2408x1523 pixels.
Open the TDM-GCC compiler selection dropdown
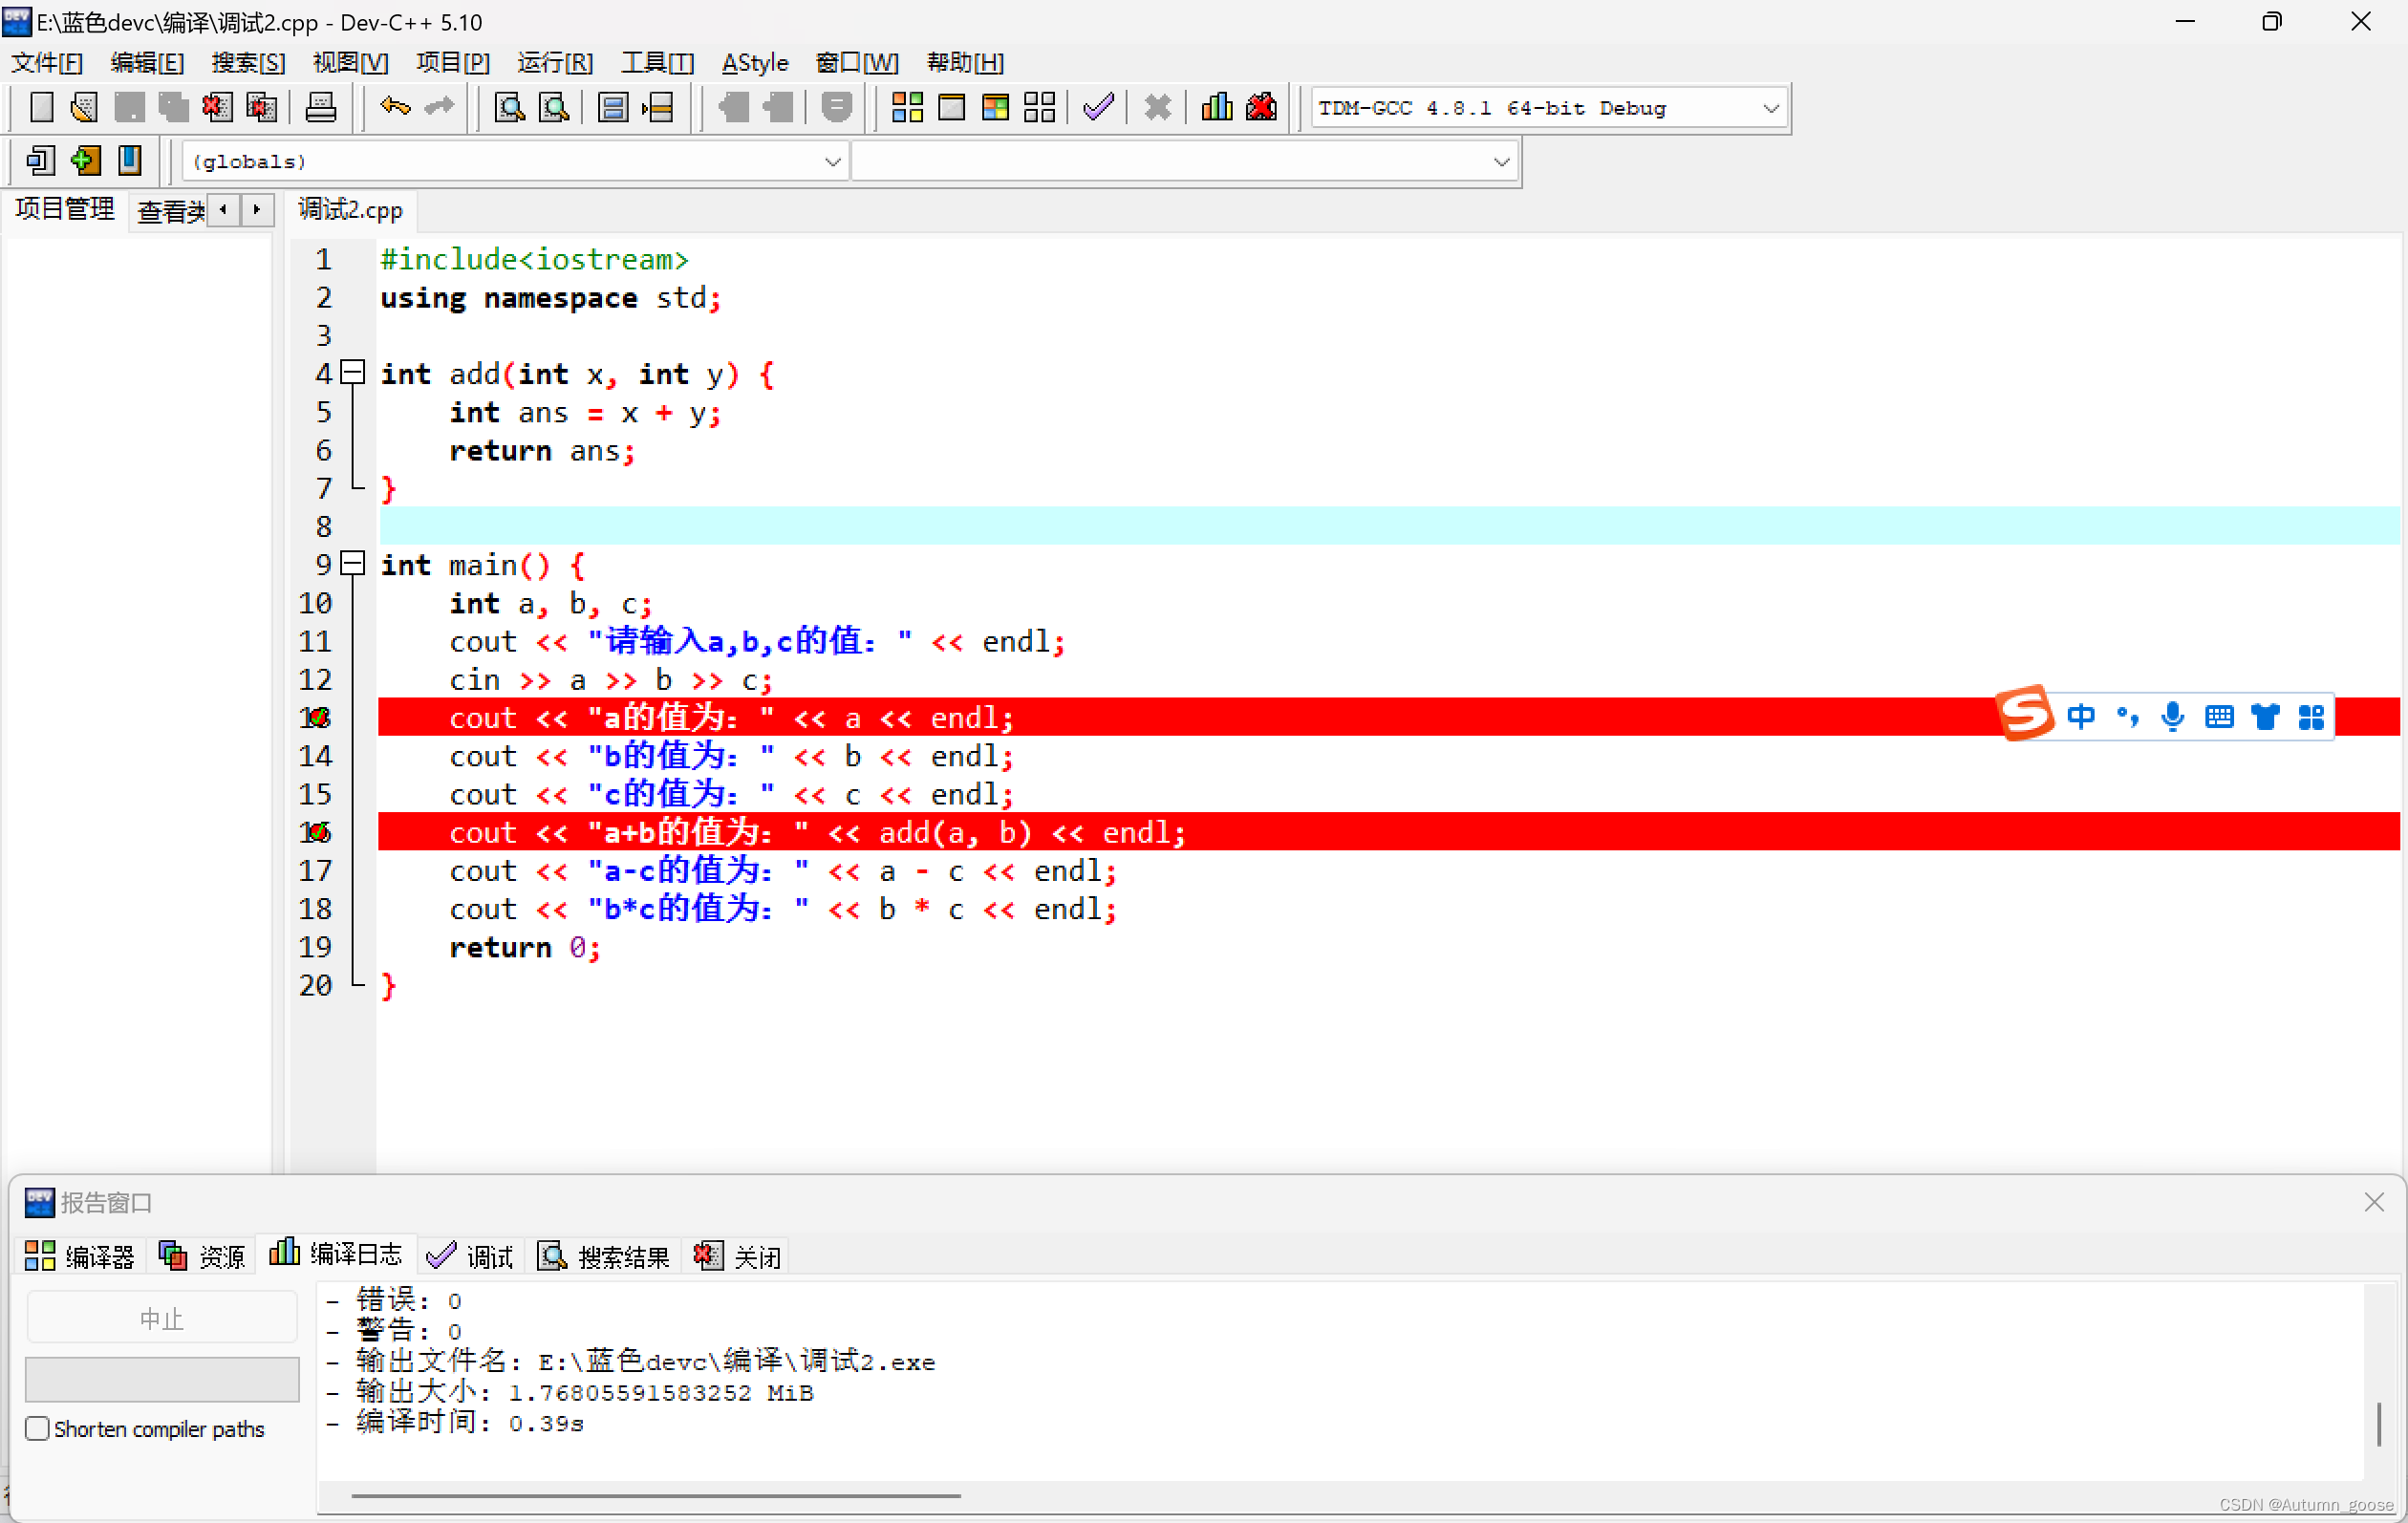point(1770,108)
